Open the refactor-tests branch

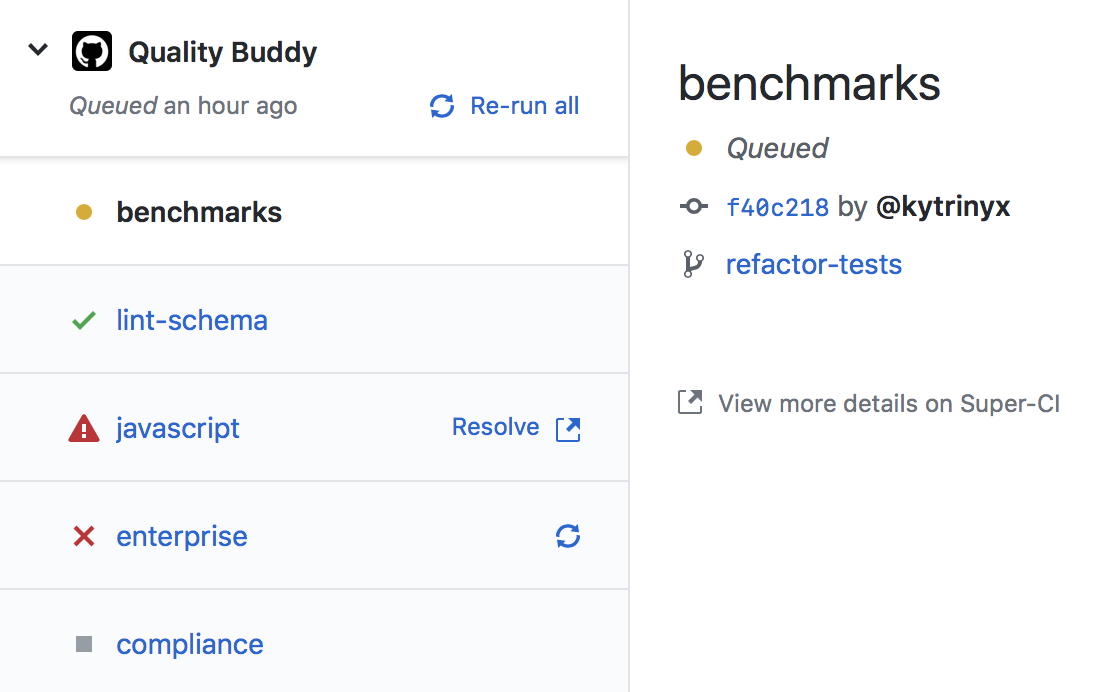coord(814,265)
